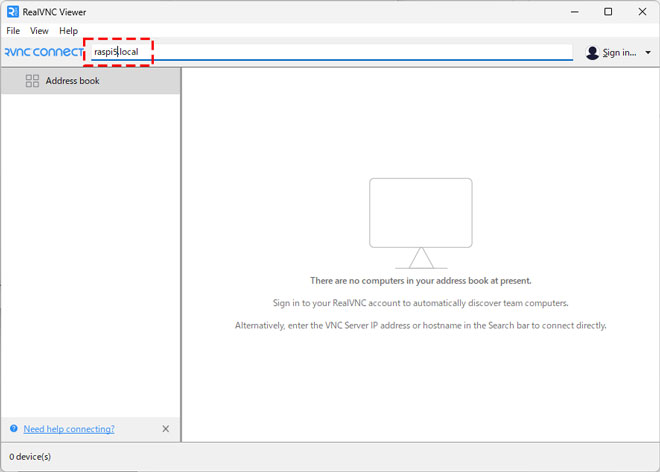Maximize the RealVNC Viewer window
Image resolution: width=660 pixels, height=472 pixels.
[608, 12]
